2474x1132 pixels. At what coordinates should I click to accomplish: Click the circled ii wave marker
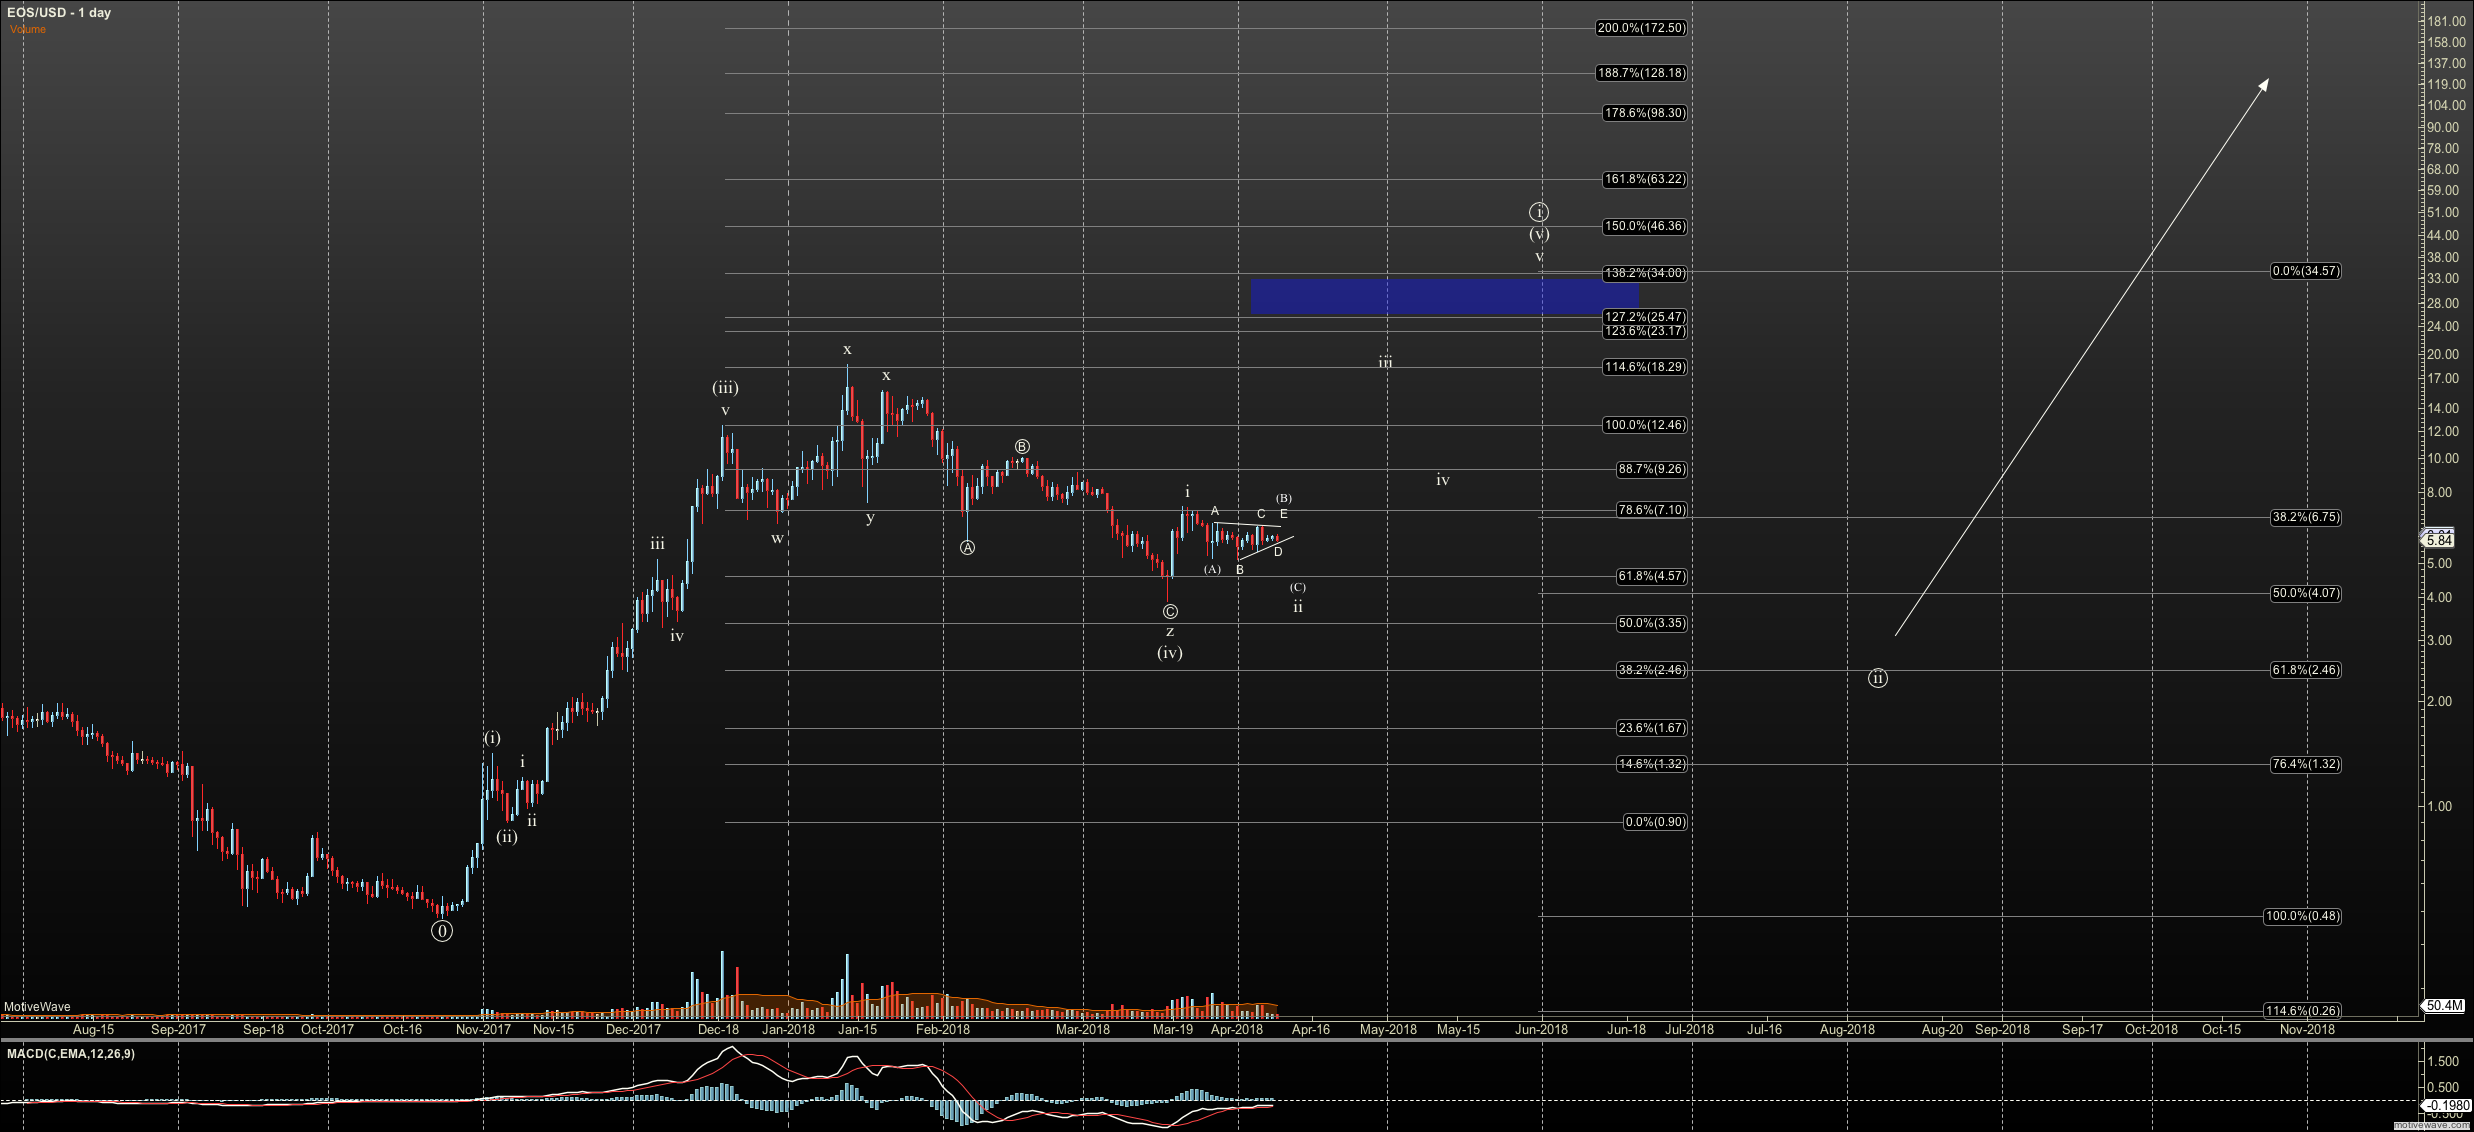[1878, 678]
